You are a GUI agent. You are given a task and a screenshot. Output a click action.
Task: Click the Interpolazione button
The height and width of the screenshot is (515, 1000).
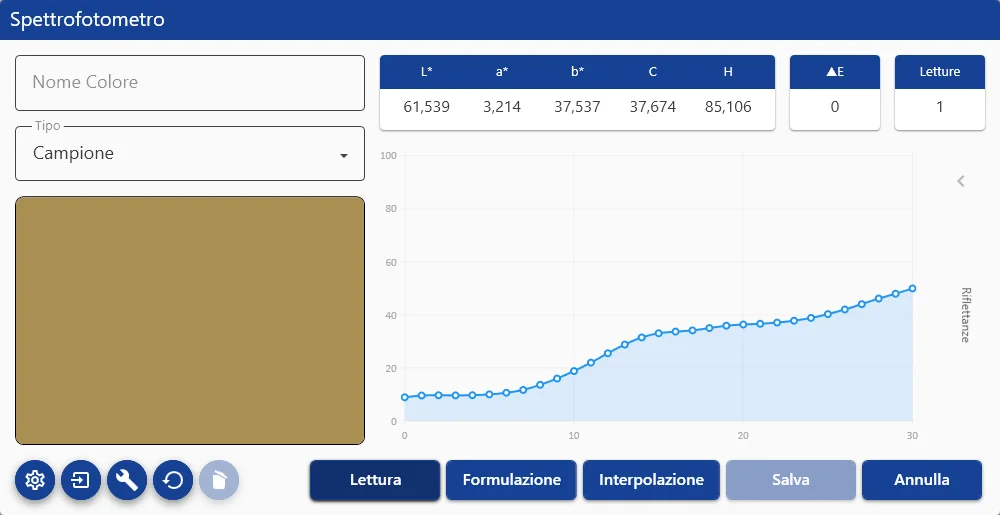651,480
